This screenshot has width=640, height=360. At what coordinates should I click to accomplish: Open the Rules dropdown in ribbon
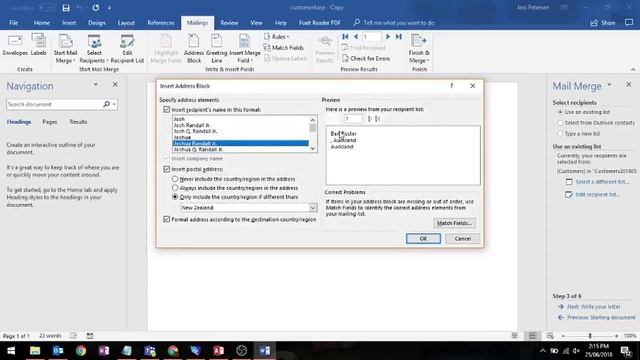point(277,37)
